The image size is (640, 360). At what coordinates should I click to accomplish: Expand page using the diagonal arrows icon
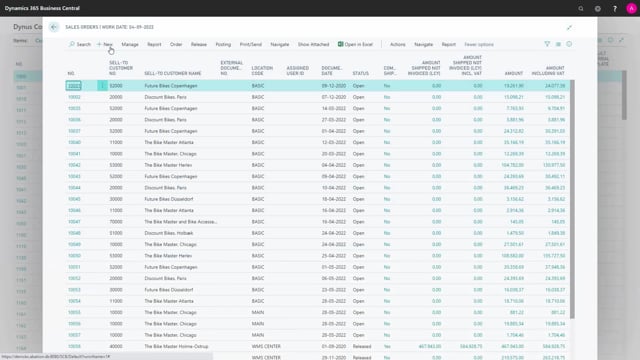pos(569,27)
